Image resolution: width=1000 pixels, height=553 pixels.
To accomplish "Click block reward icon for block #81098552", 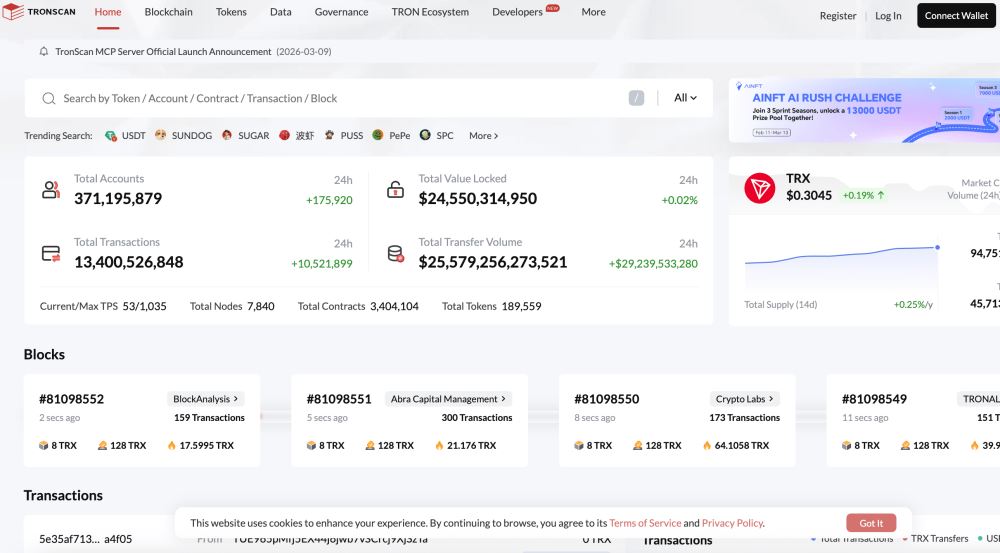I will [43, 445].
